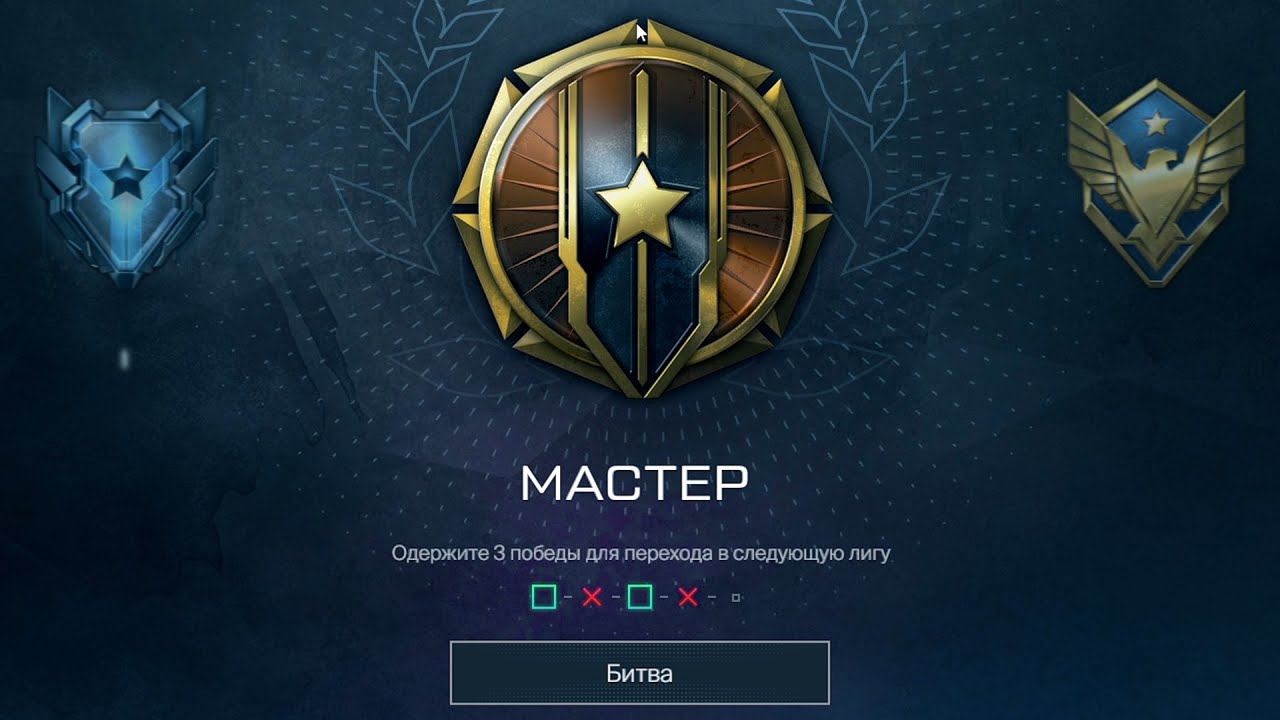Select the first green win square
1280x720 pixels.
tap(543, 598)
